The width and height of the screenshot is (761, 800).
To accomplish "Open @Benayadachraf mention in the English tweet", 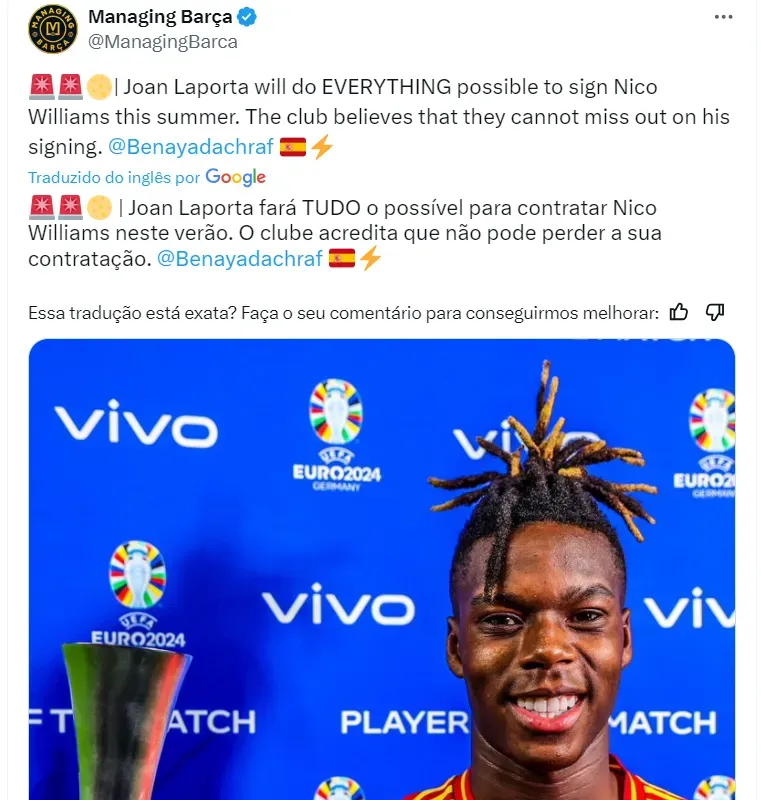I will 191,147.
